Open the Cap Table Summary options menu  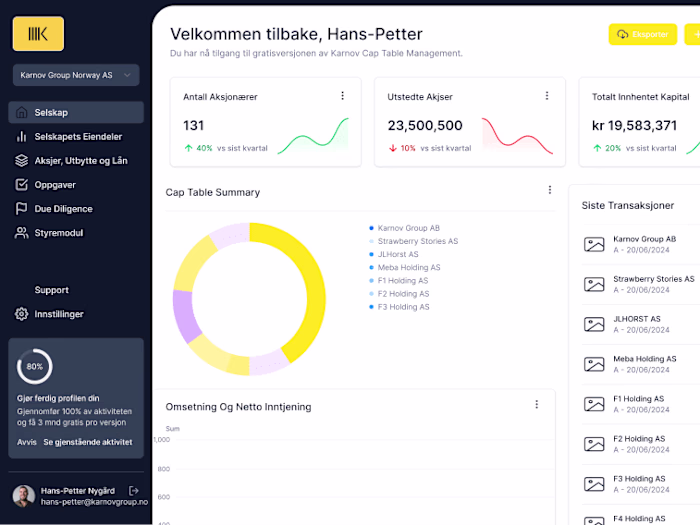click(549, 190)
